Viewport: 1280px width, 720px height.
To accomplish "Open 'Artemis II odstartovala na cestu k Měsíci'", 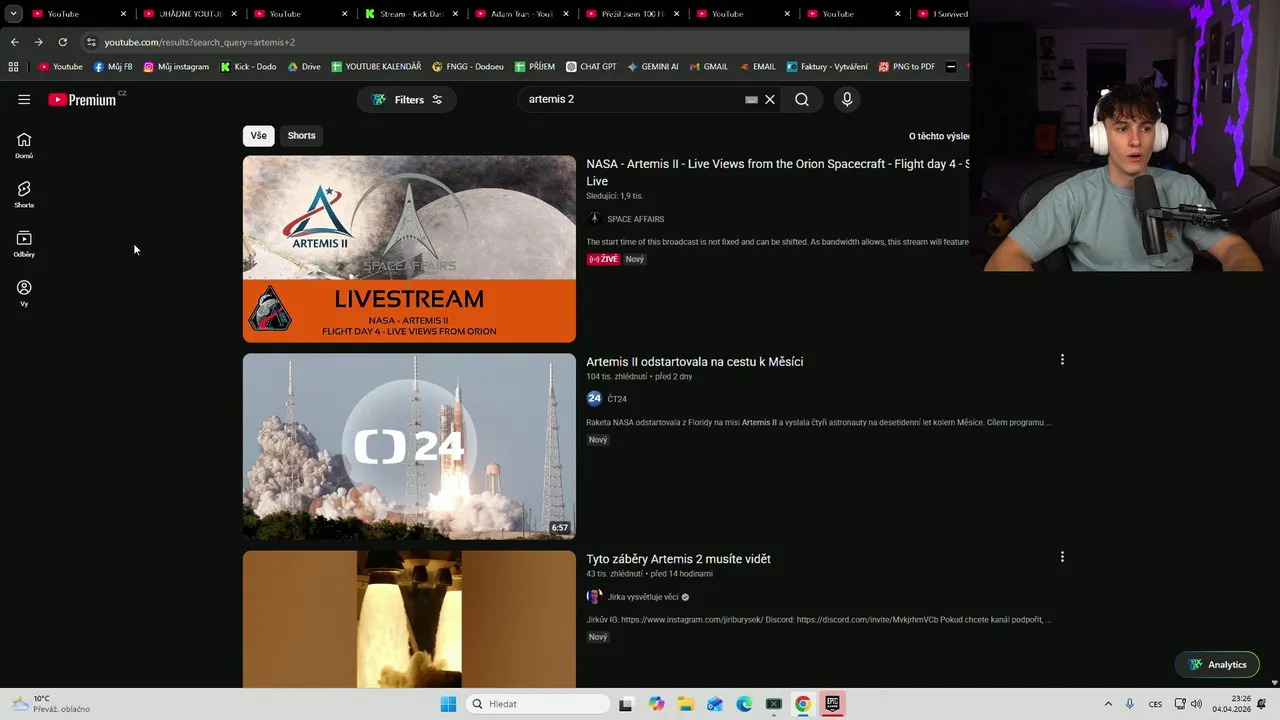I will (x=694, y=361).
